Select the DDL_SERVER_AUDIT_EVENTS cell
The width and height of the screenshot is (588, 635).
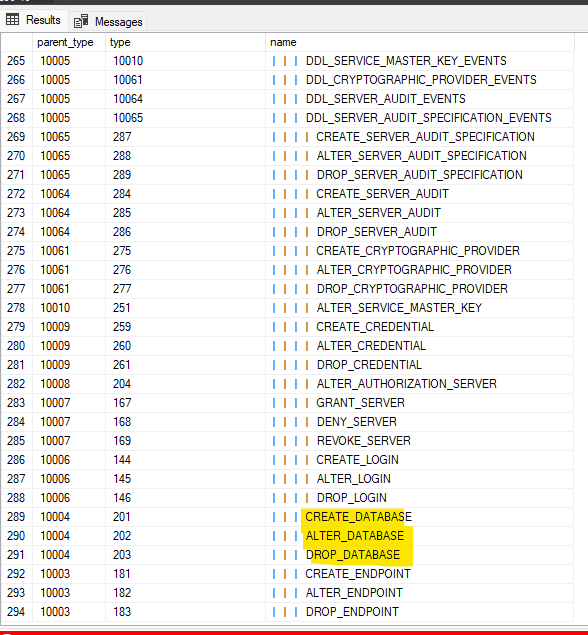click(x=420, y=99)
